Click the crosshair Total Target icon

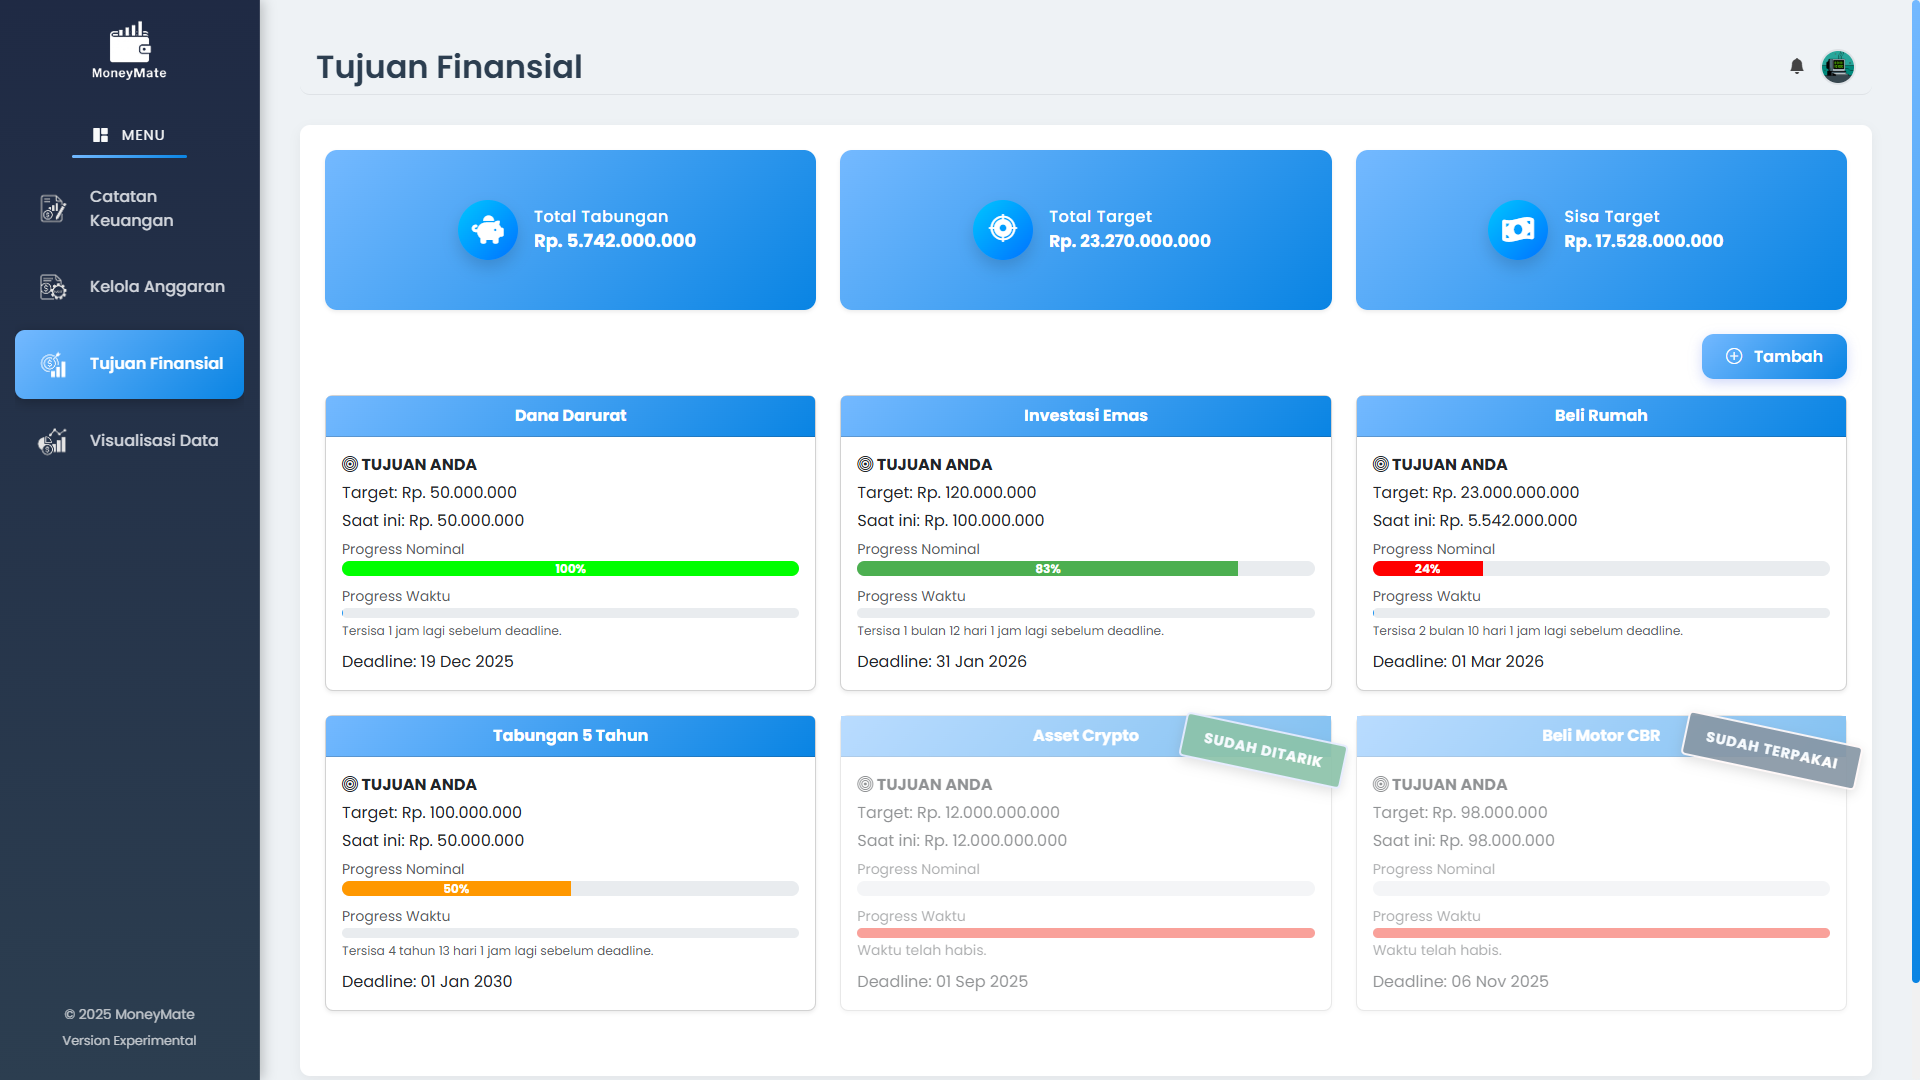1002,230
